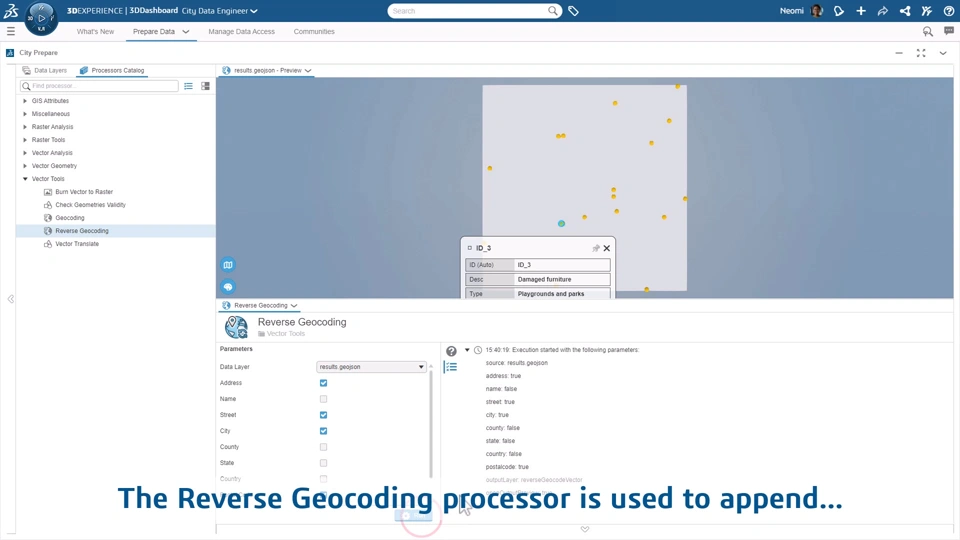Expand GIS Attributes category
960x540 pixels.
[x=25, y=100]
